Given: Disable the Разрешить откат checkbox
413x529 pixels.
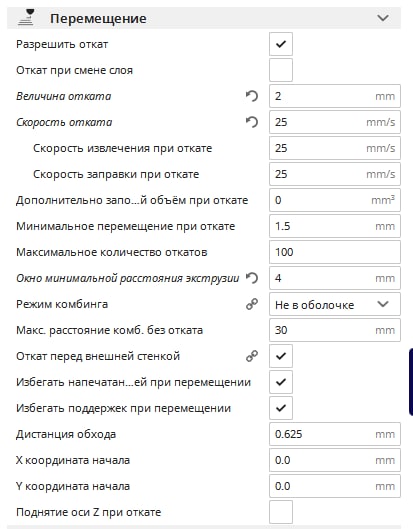Looking at the screenshot, I should click(x=281, y=44).
